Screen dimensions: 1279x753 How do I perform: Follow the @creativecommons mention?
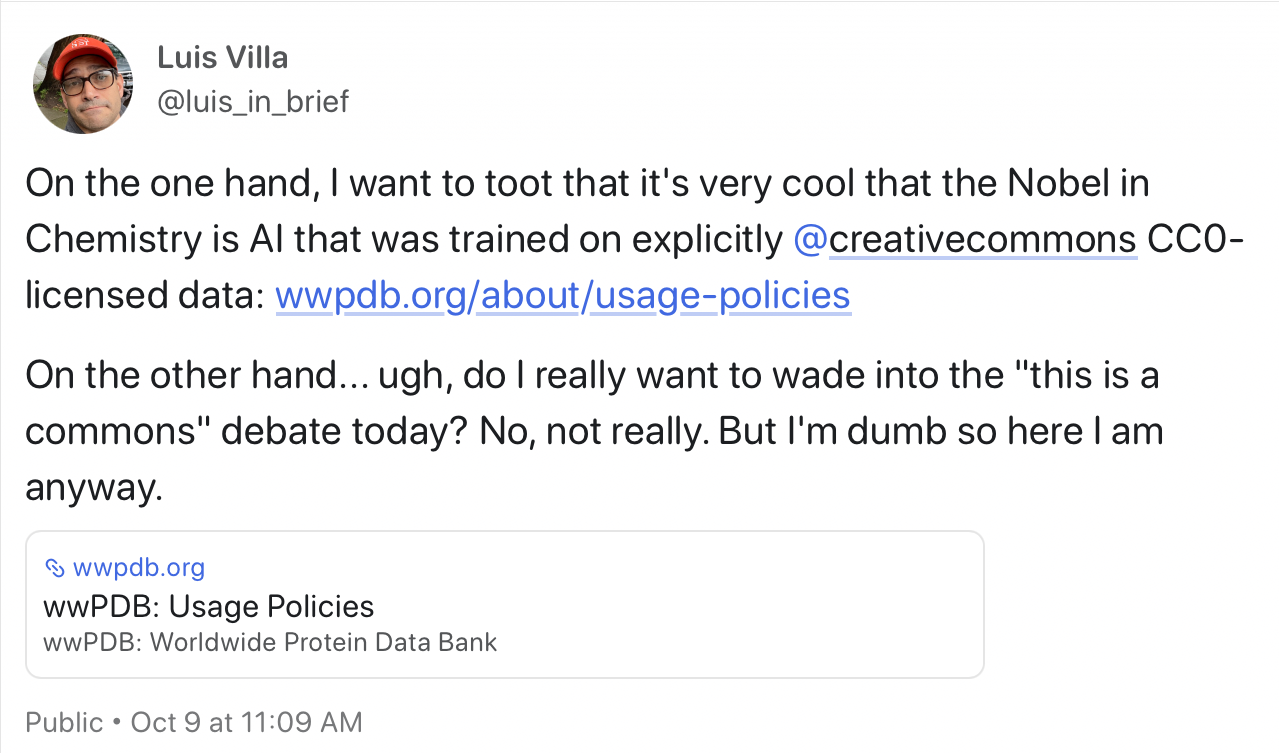point(964,240)
